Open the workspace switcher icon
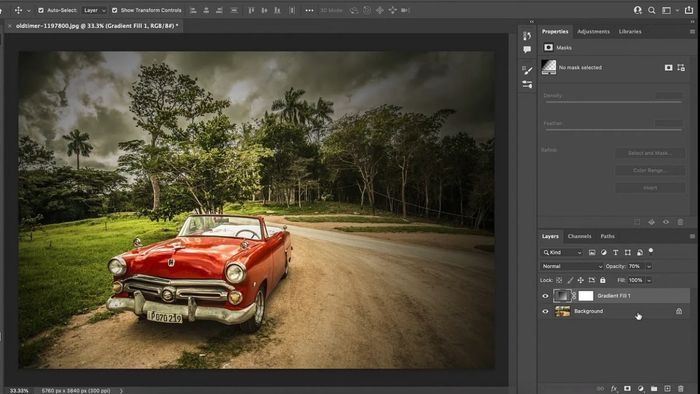 click(x=666, y=10)
